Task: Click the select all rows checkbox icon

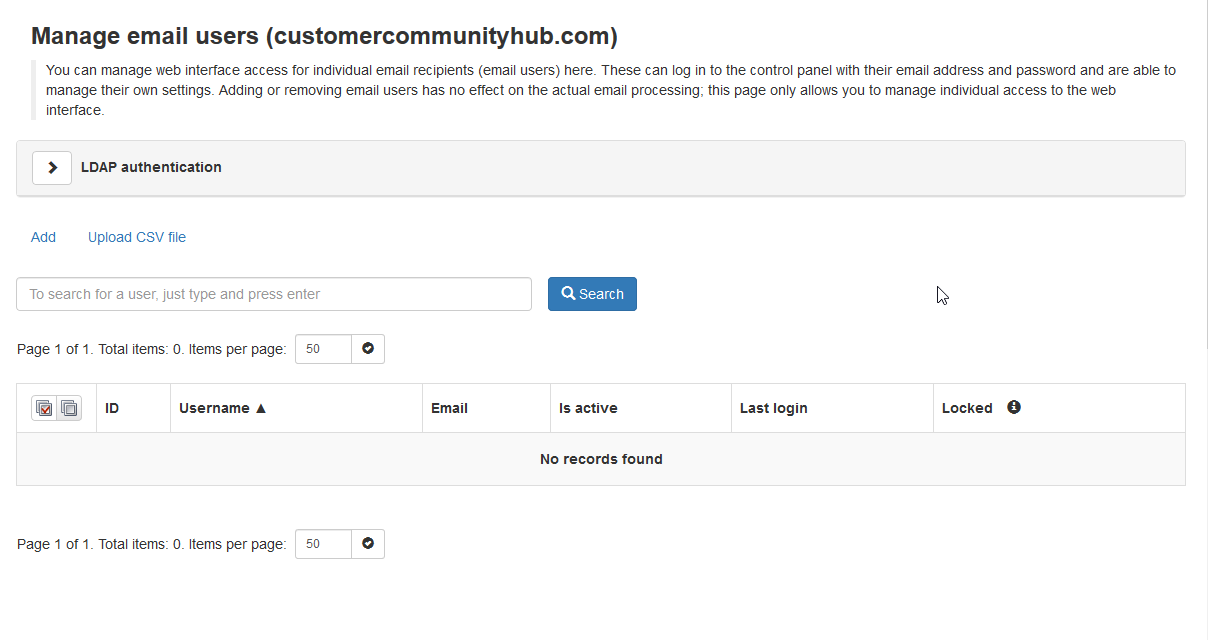Action: click(x=44, y=408)
